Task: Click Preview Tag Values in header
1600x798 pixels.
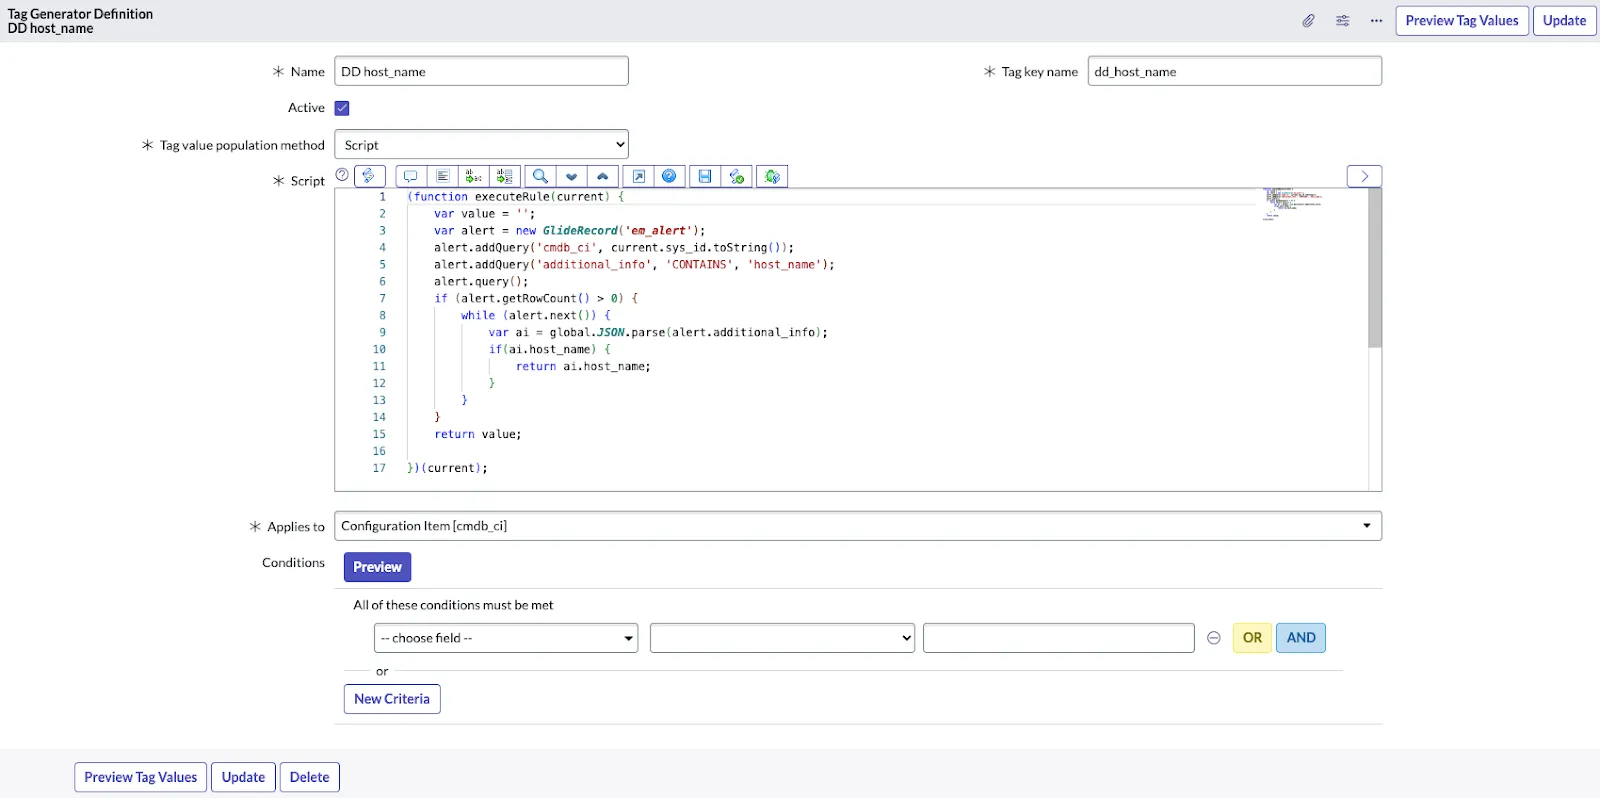Action: tap(1462, 20)
